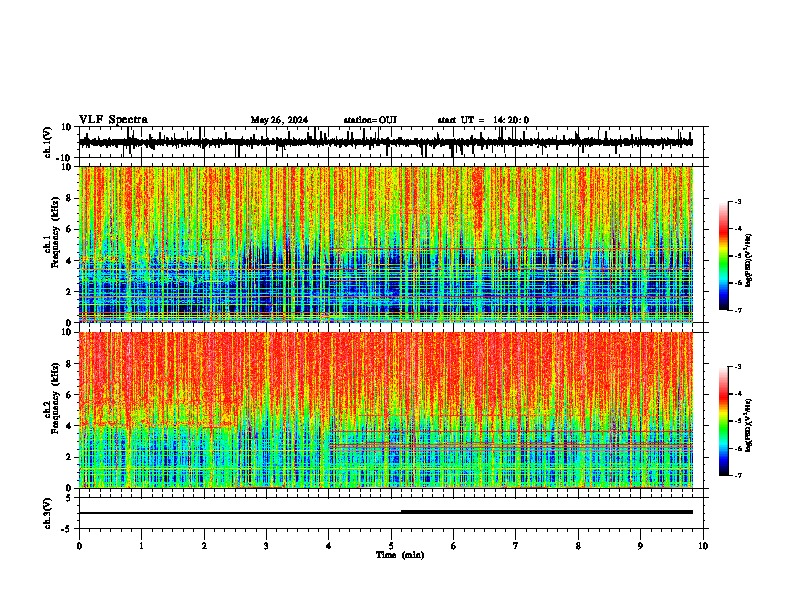The height and width of the screenshot is (612, 792).
Task: Click the ch.1 color bar '-3' label
Action: [737, 201]
